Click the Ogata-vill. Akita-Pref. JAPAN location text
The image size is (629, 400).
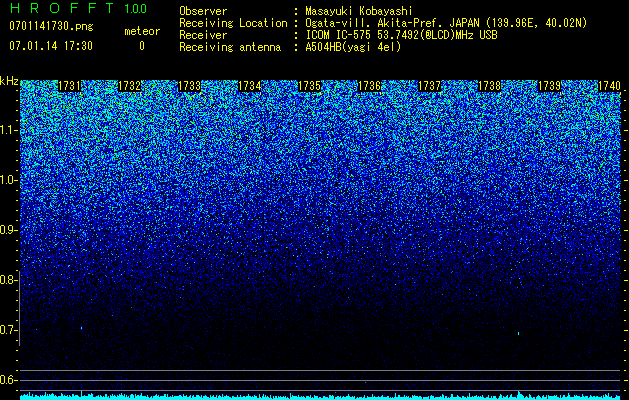tap(446, 23)
